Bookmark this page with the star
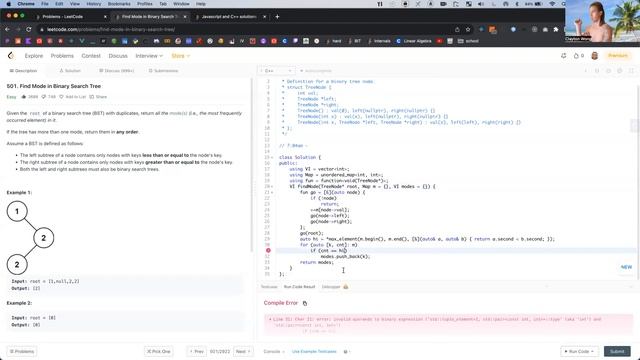Screen dimensions: 640x360 click(x=468, y=29)
